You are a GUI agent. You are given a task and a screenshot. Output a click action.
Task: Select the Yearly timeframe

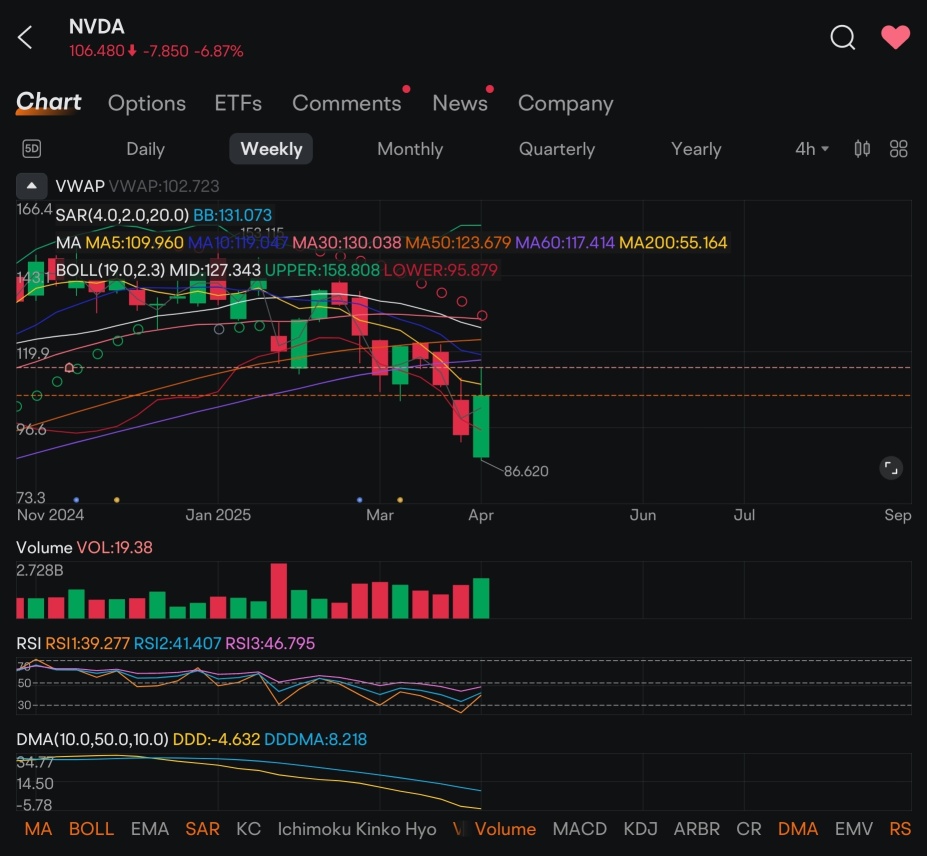tap(696, 149)
